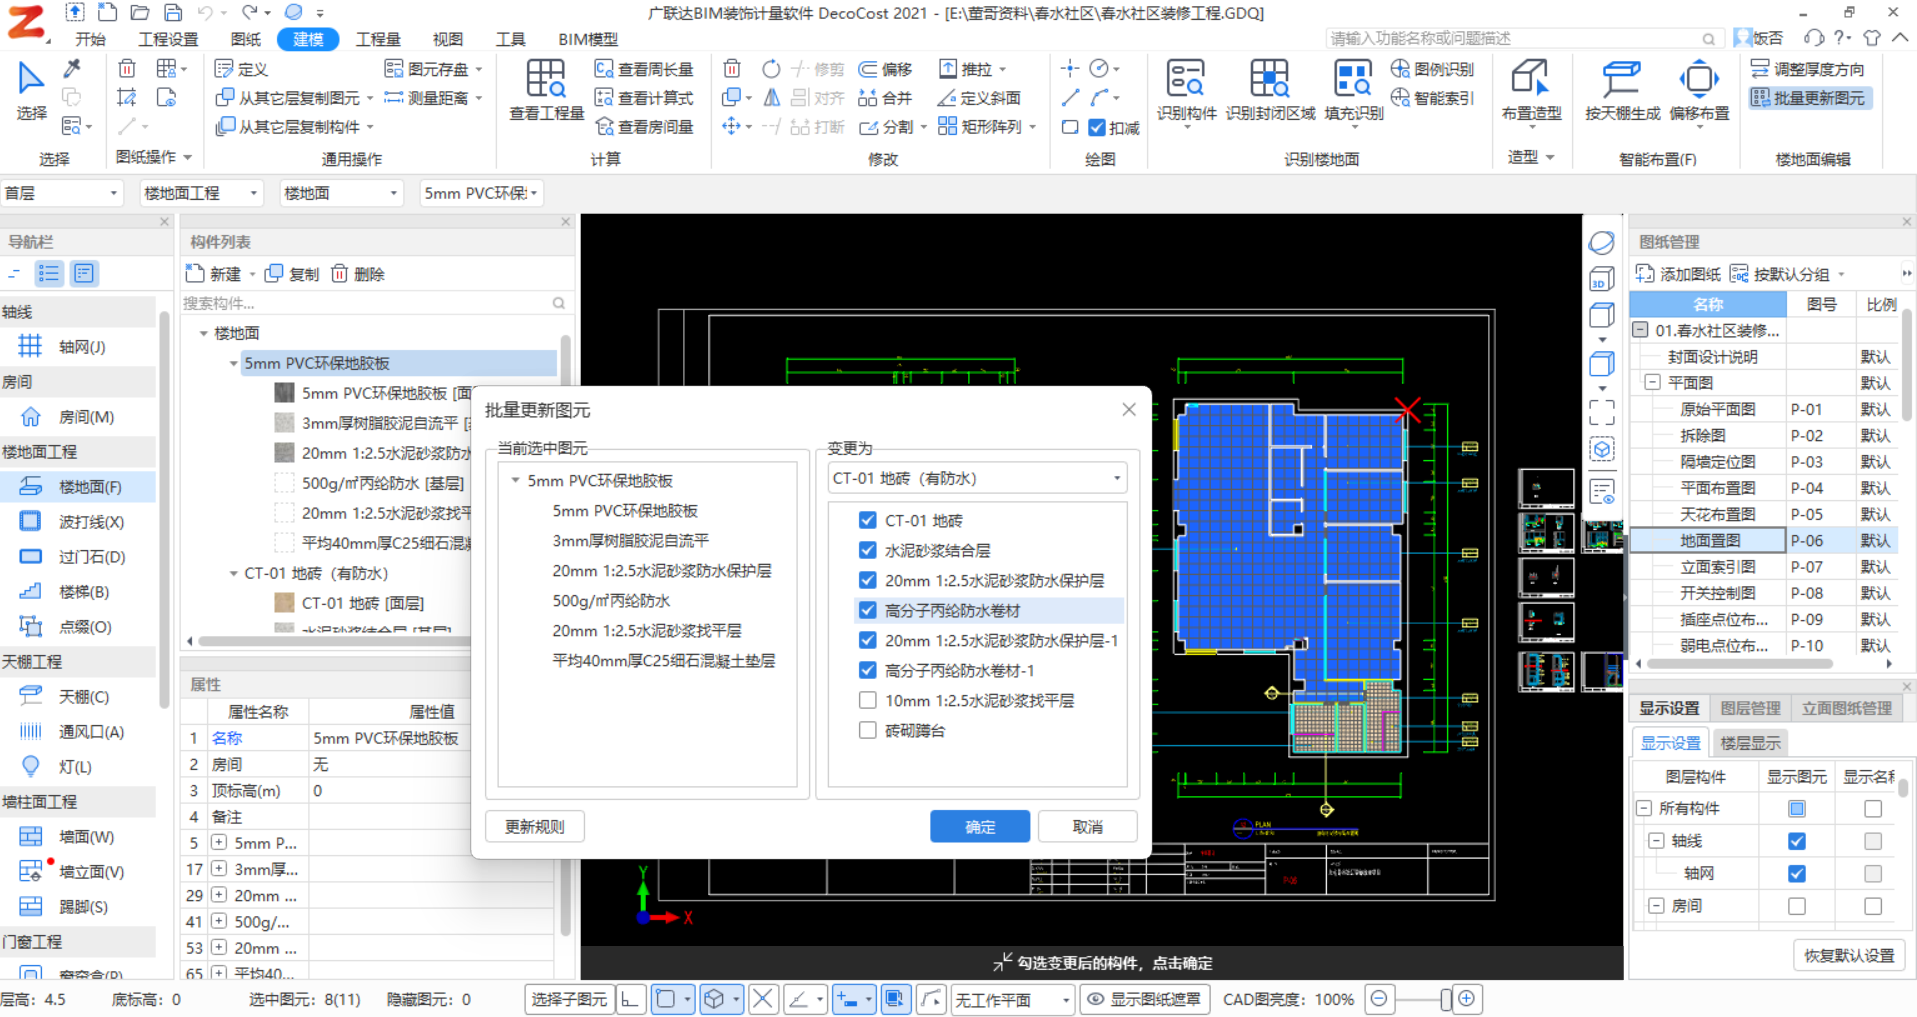The width and height of the screenshot is (1917, 1017).
Task: Click 搜索构件 search field
Action: [x=375, y=303]
